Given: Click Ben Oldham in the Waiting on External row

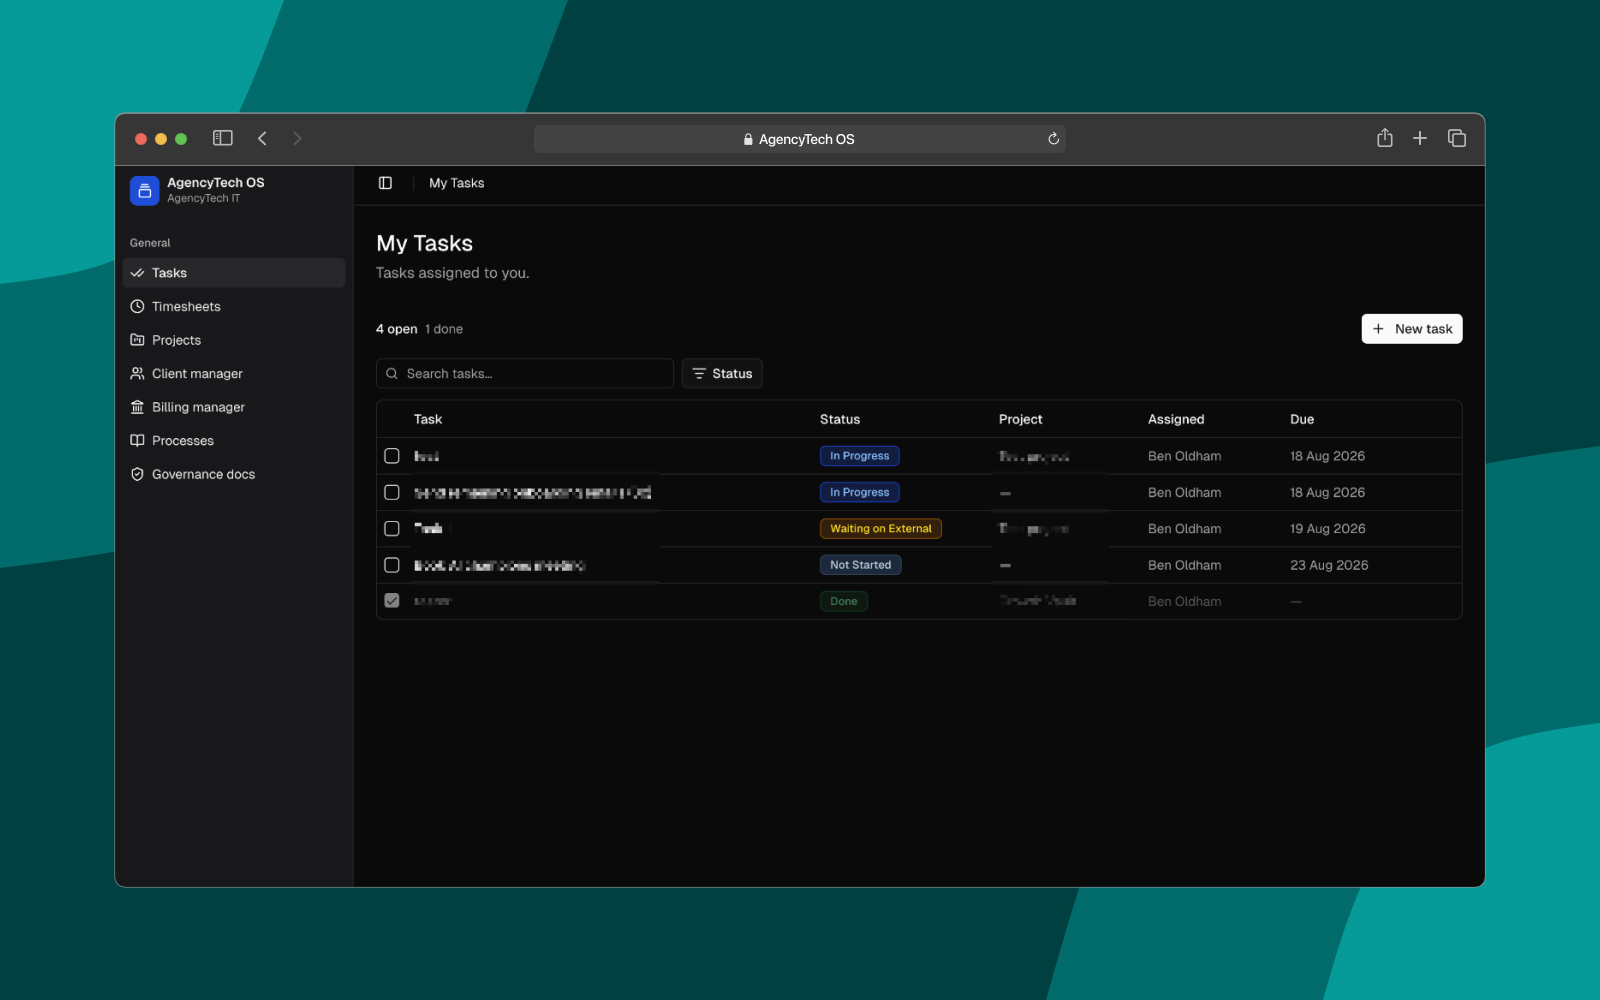Looking at the screenshot, I should click(x=1184, y=529).
